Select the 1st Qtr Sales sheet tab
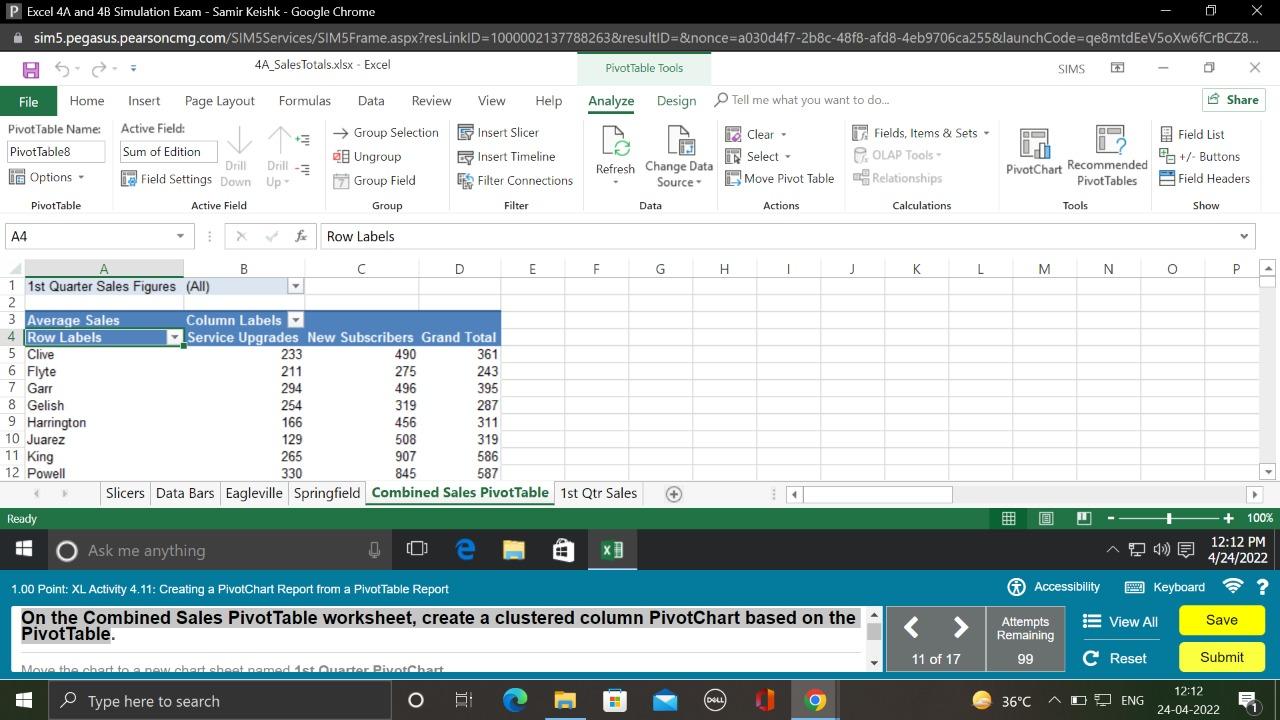 (598, 493)
